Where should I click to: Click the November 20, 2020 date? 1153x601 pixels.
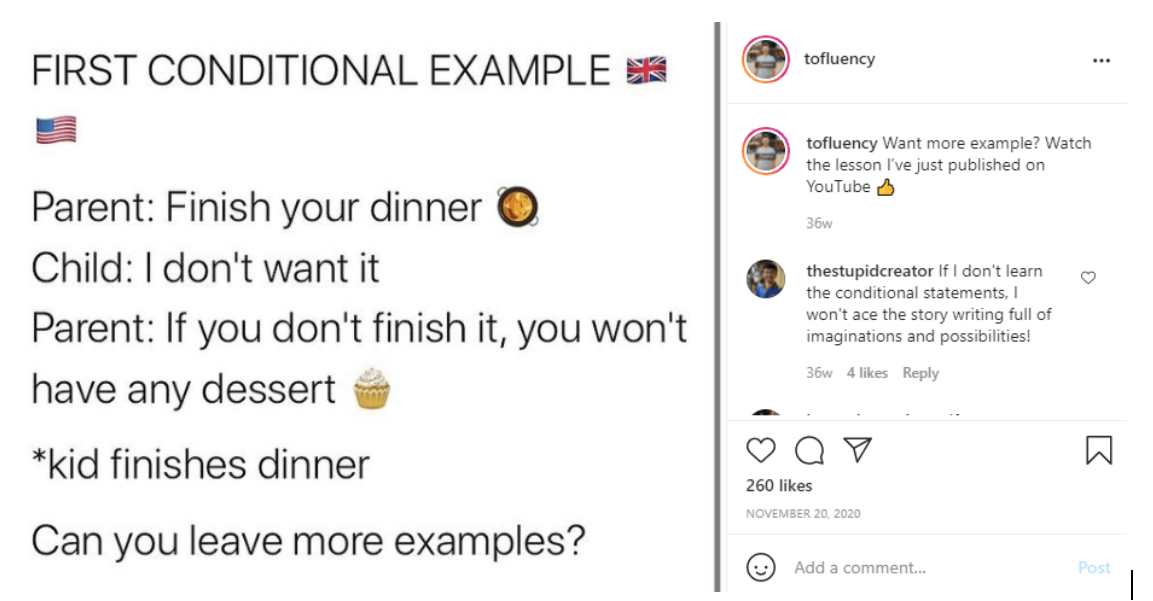click(803, 514)
